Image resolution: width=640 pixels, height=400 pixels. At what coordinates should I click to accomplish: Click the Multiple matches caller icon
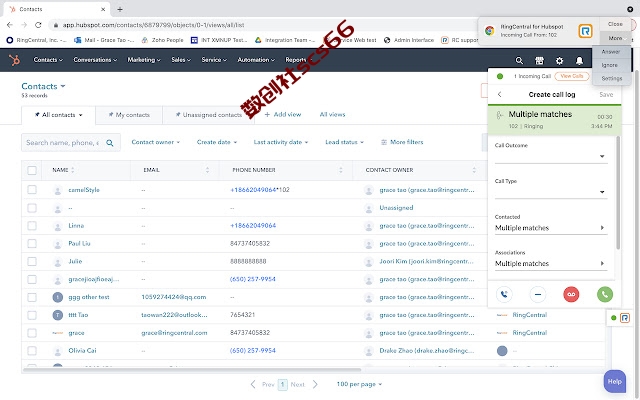click(500, 115)
